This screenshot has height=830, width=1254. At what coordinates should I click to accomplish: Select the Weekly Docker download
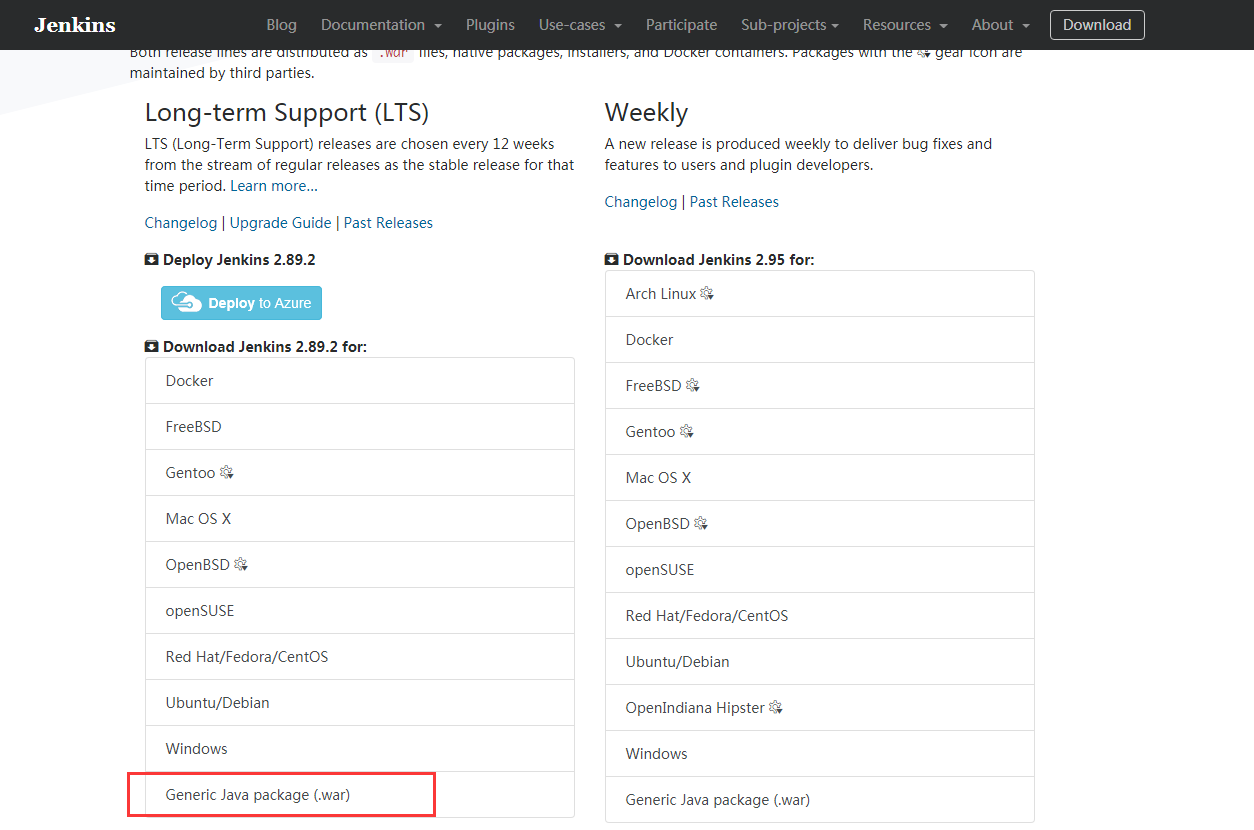820,340
